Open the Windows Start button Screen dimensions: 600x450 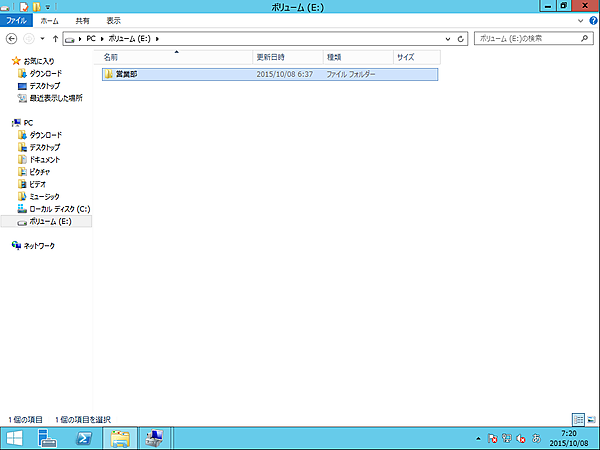[x=14, y=438]
